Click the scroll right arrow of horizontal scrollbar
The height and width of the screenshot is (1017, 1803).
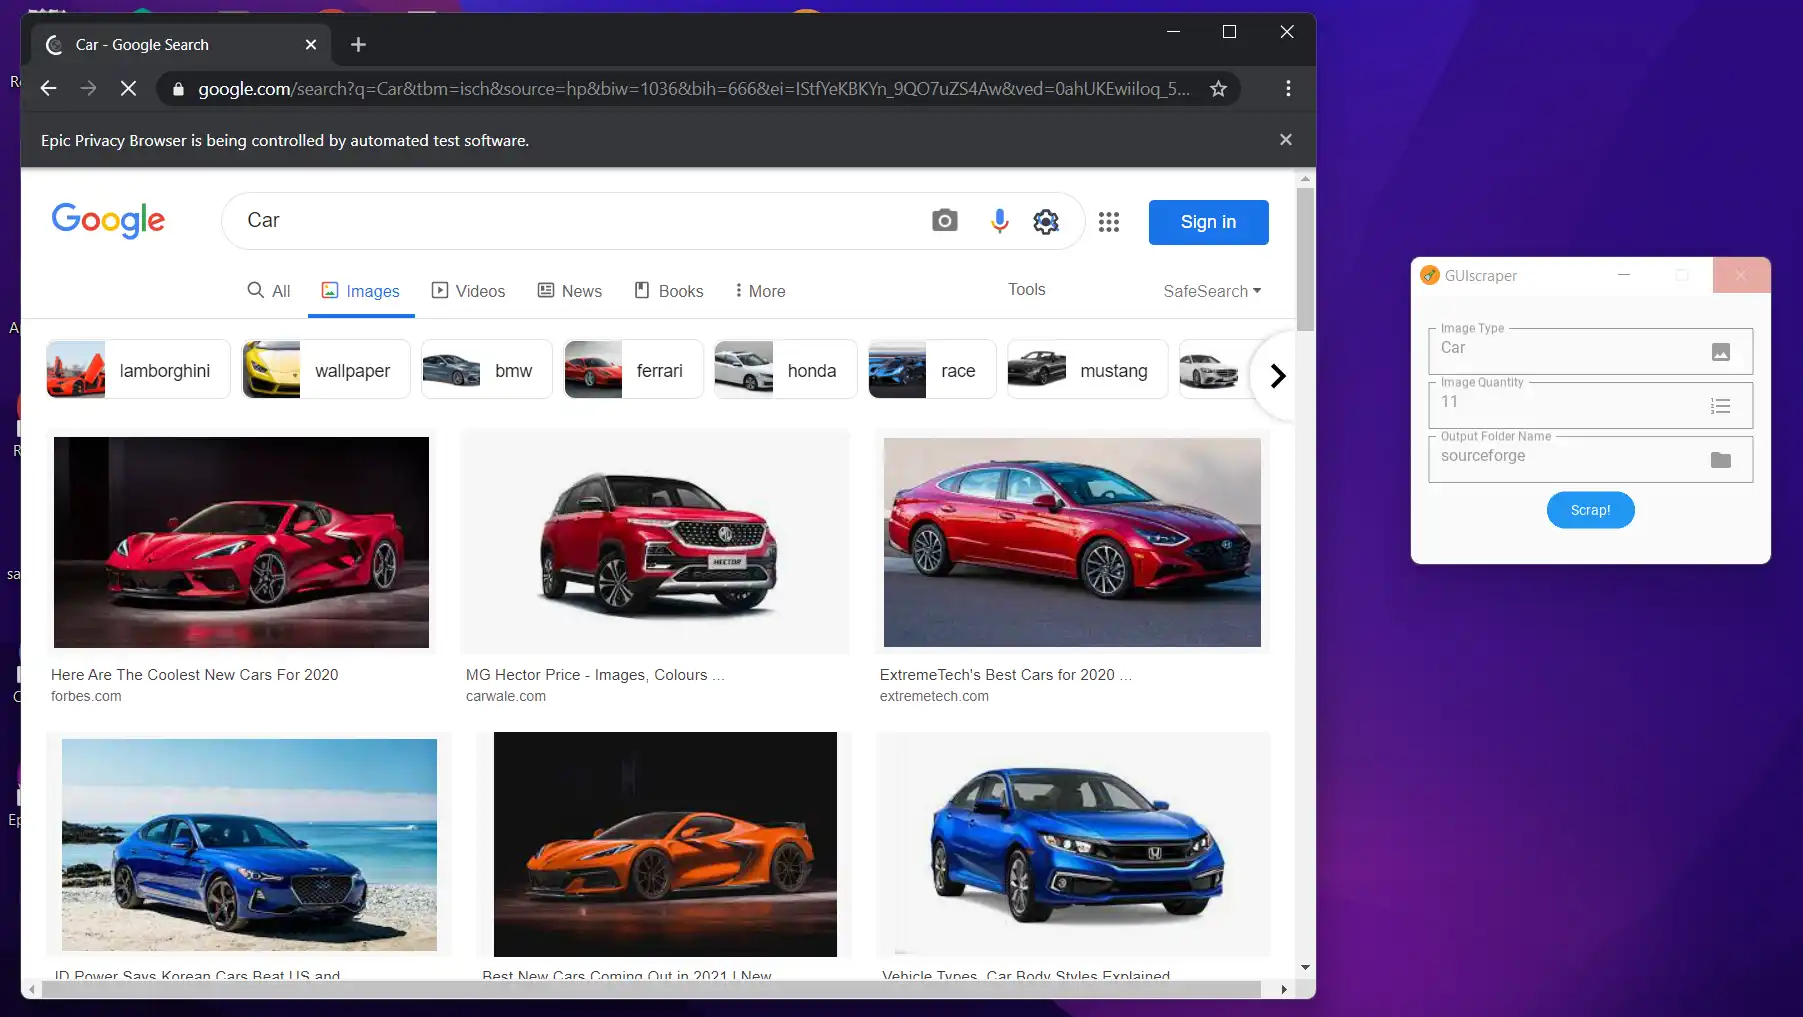tap(1284, 989)
